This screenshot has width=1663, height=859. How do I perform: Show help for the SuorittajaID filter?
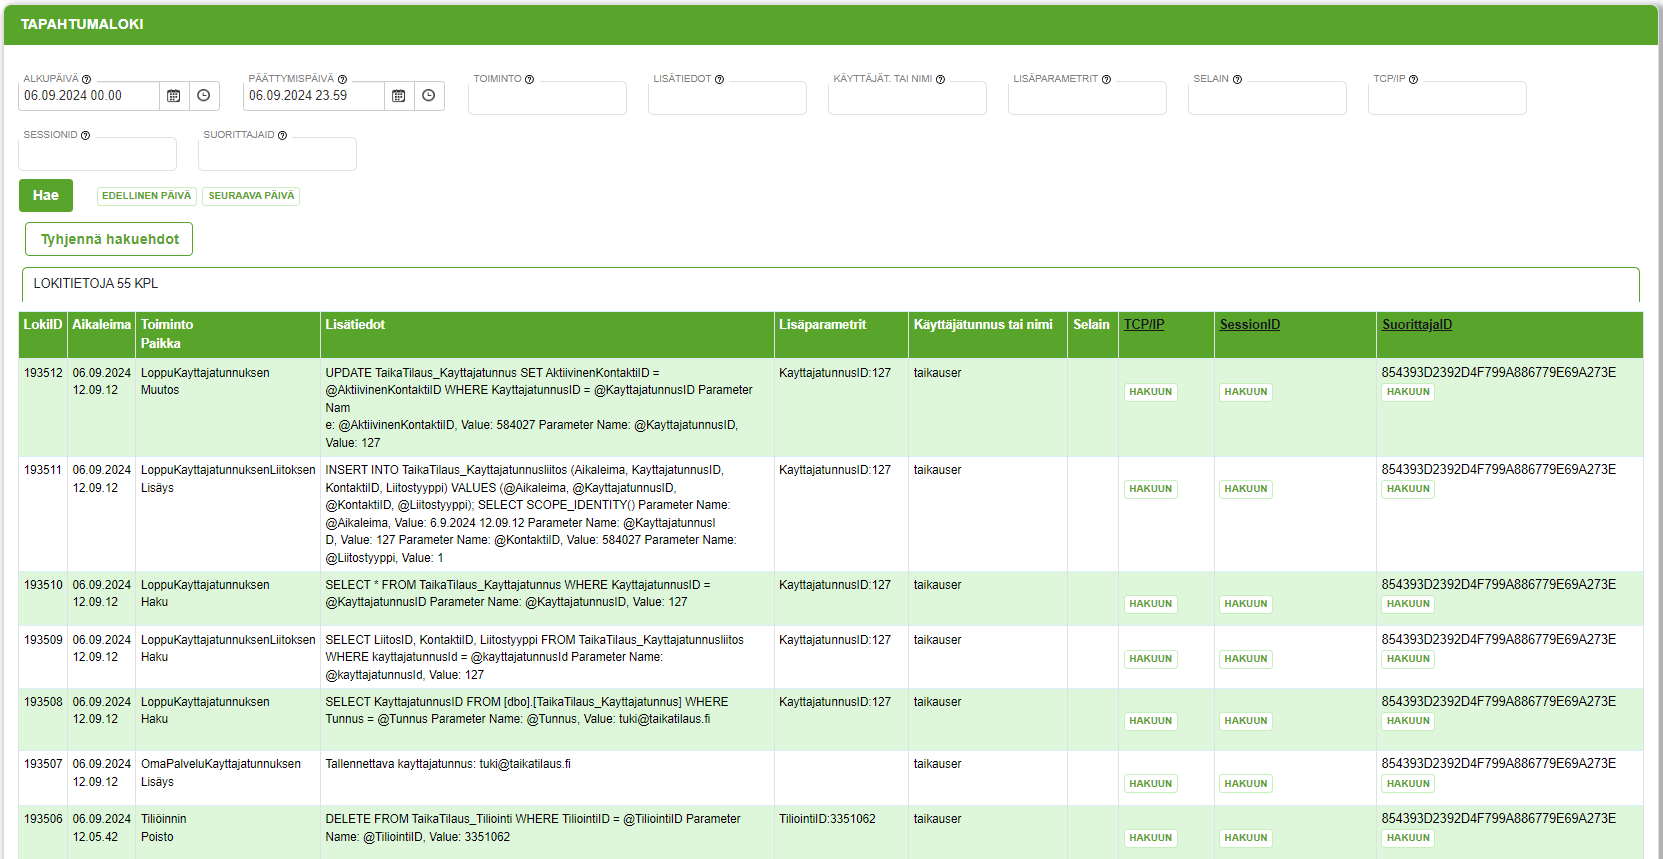point(282,135)
